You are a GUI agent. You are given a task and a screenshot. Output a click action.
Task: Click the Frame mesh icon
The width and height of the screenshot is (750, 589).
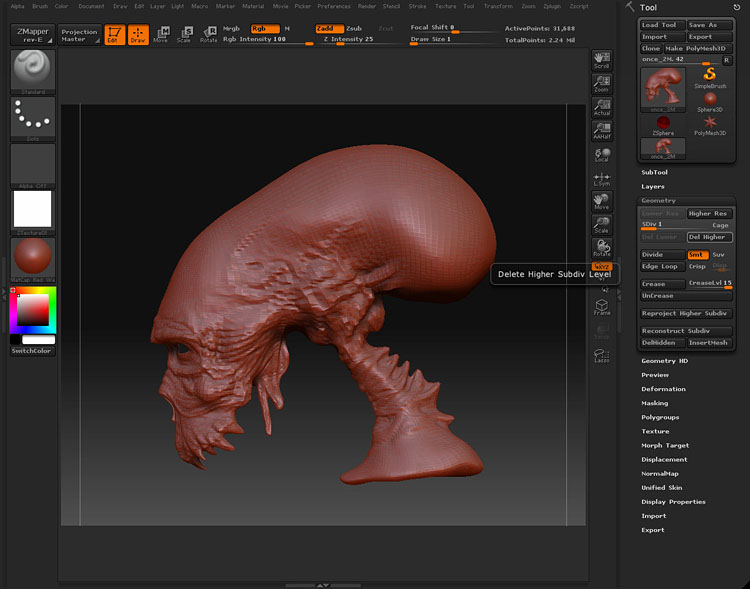[x=601, y=307]
